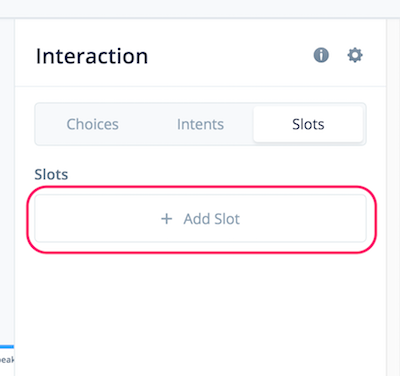Click the Interaction panel title
Image resolution: width=400 pixels, height=376 pixels.
(x=92, y=56)
